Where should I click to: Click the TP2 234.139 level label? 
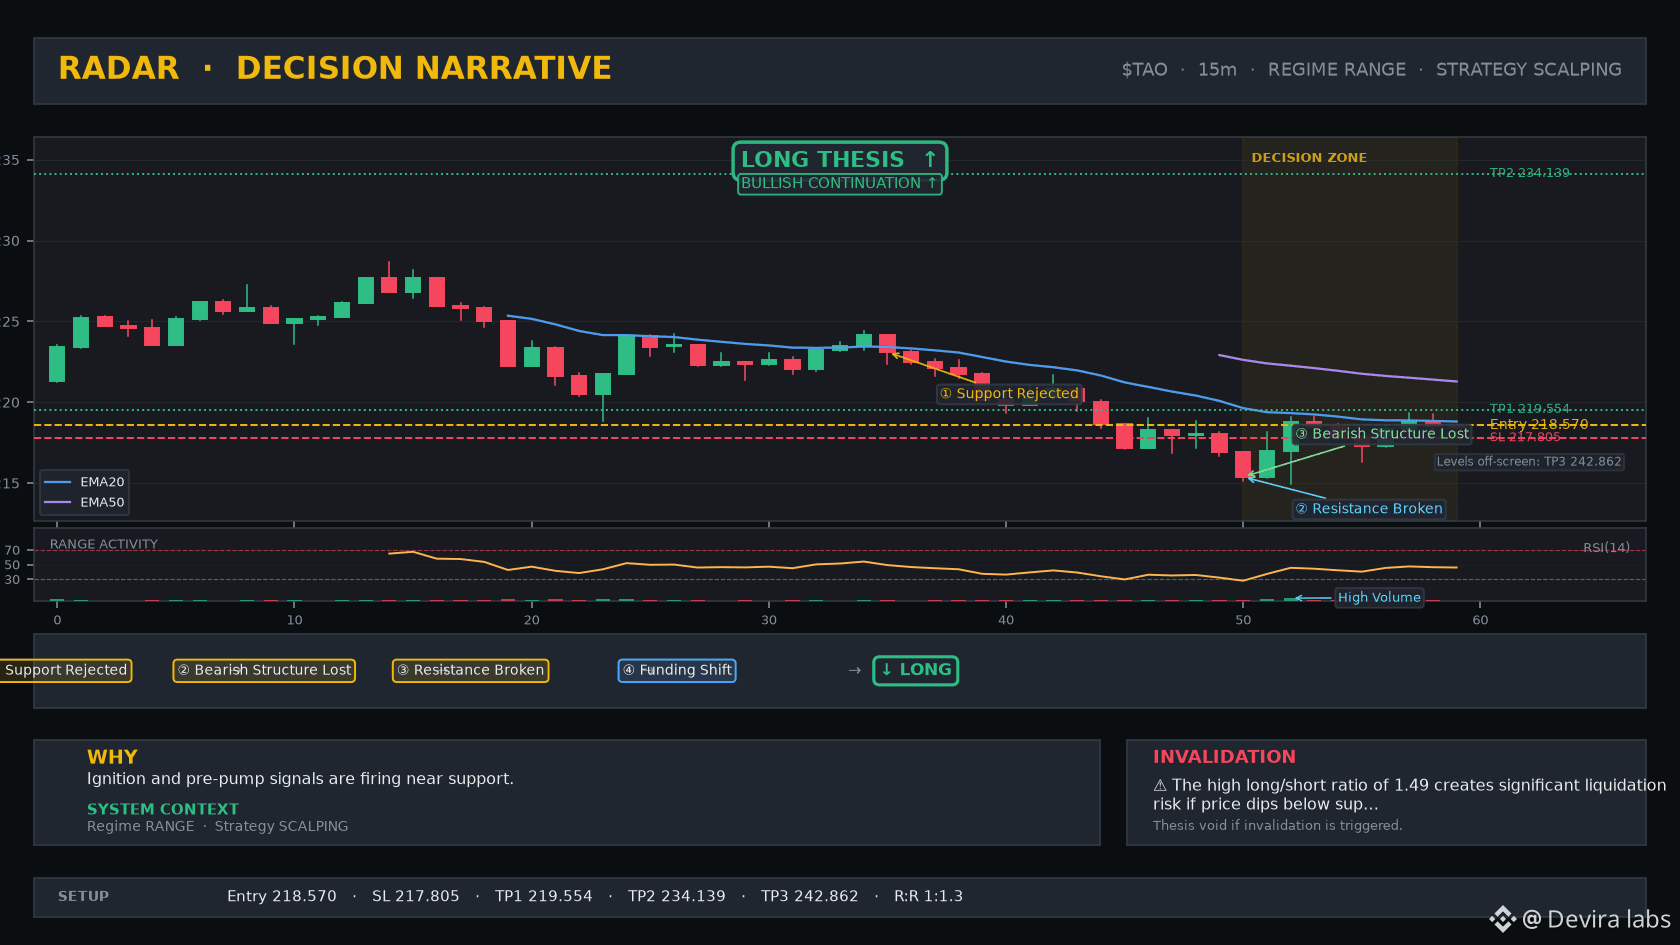(x=1530, y=173)
